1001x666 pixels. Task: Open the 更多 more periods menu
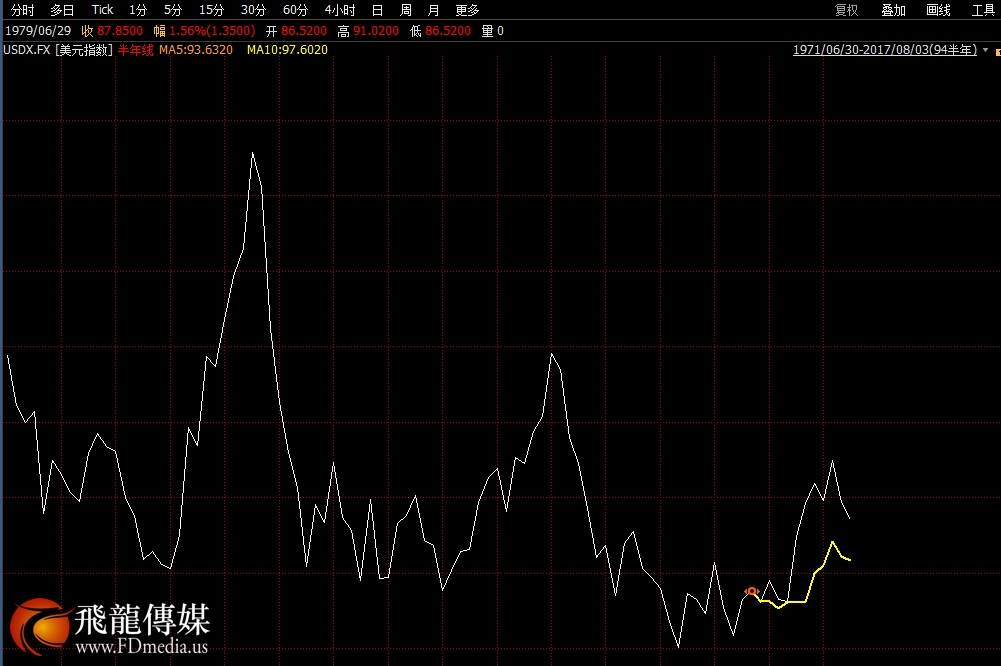click(467, 10)
